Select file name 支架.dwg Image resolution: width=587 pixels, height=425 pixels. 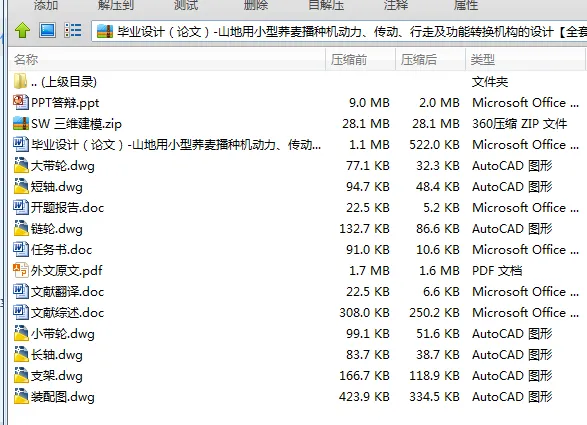tap(57, 376)
